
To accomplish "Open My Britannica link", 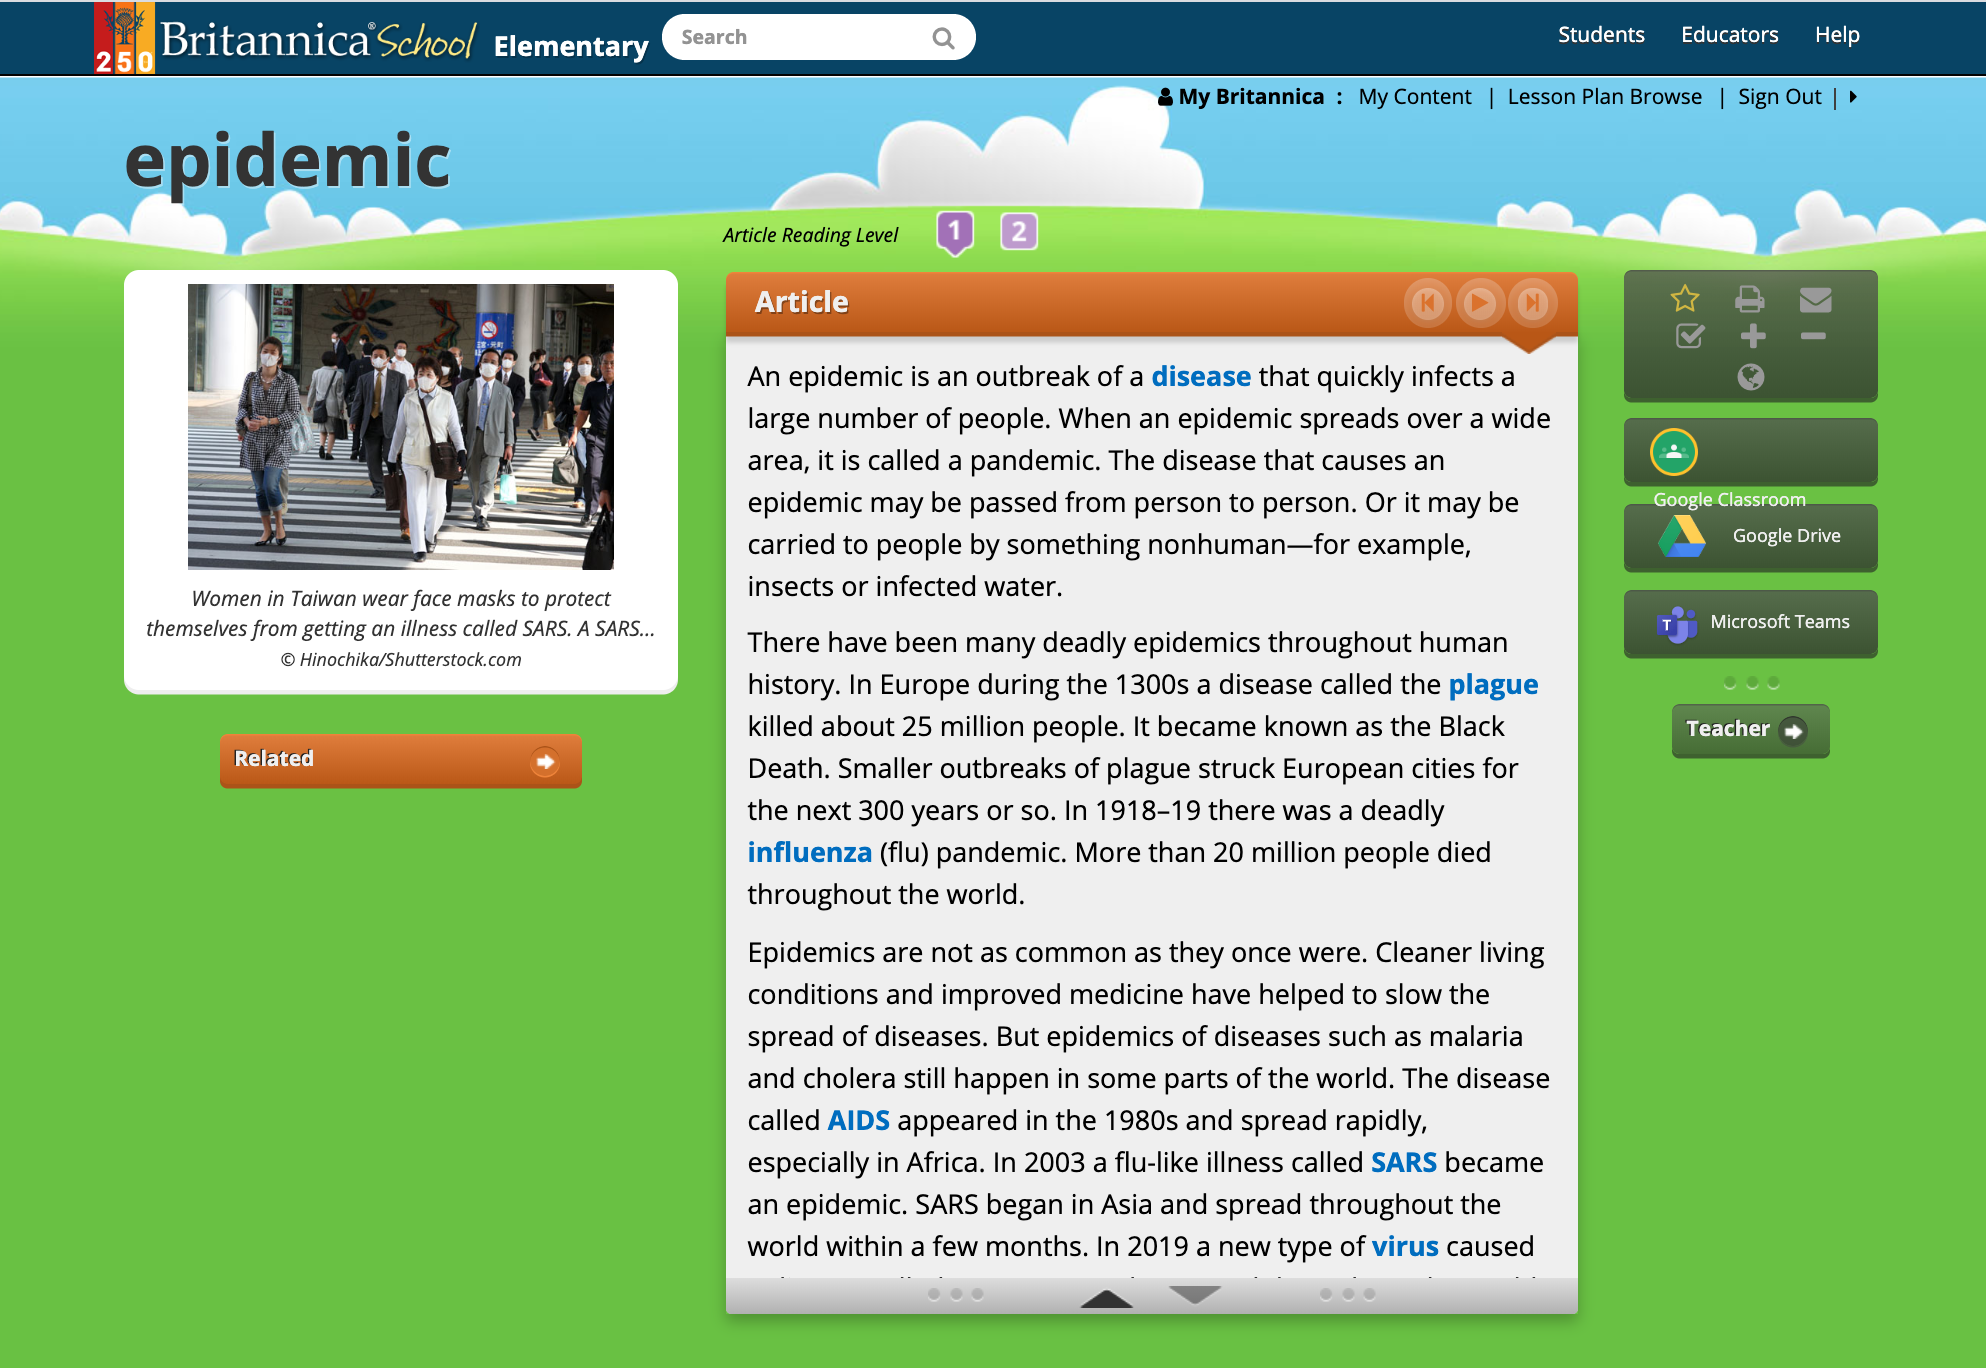I will point(1250,97).
